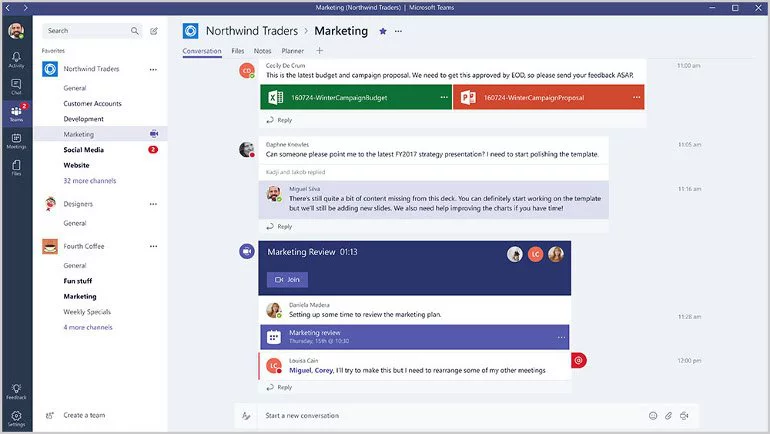Image resolution: width=770 pixels, height=434 pixels.
Task: Open options on Marketing review meeting card
Action: (561, 337)
